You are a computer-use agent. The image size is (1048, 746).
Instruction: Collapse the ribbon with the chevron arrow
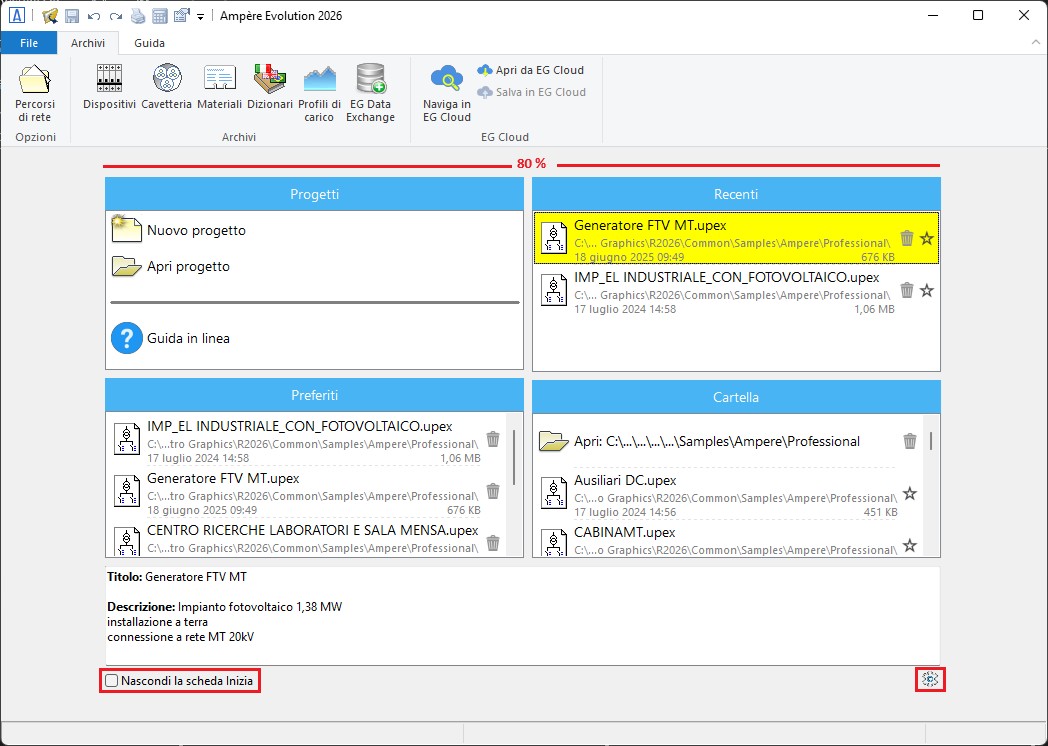coord(1035,43)
